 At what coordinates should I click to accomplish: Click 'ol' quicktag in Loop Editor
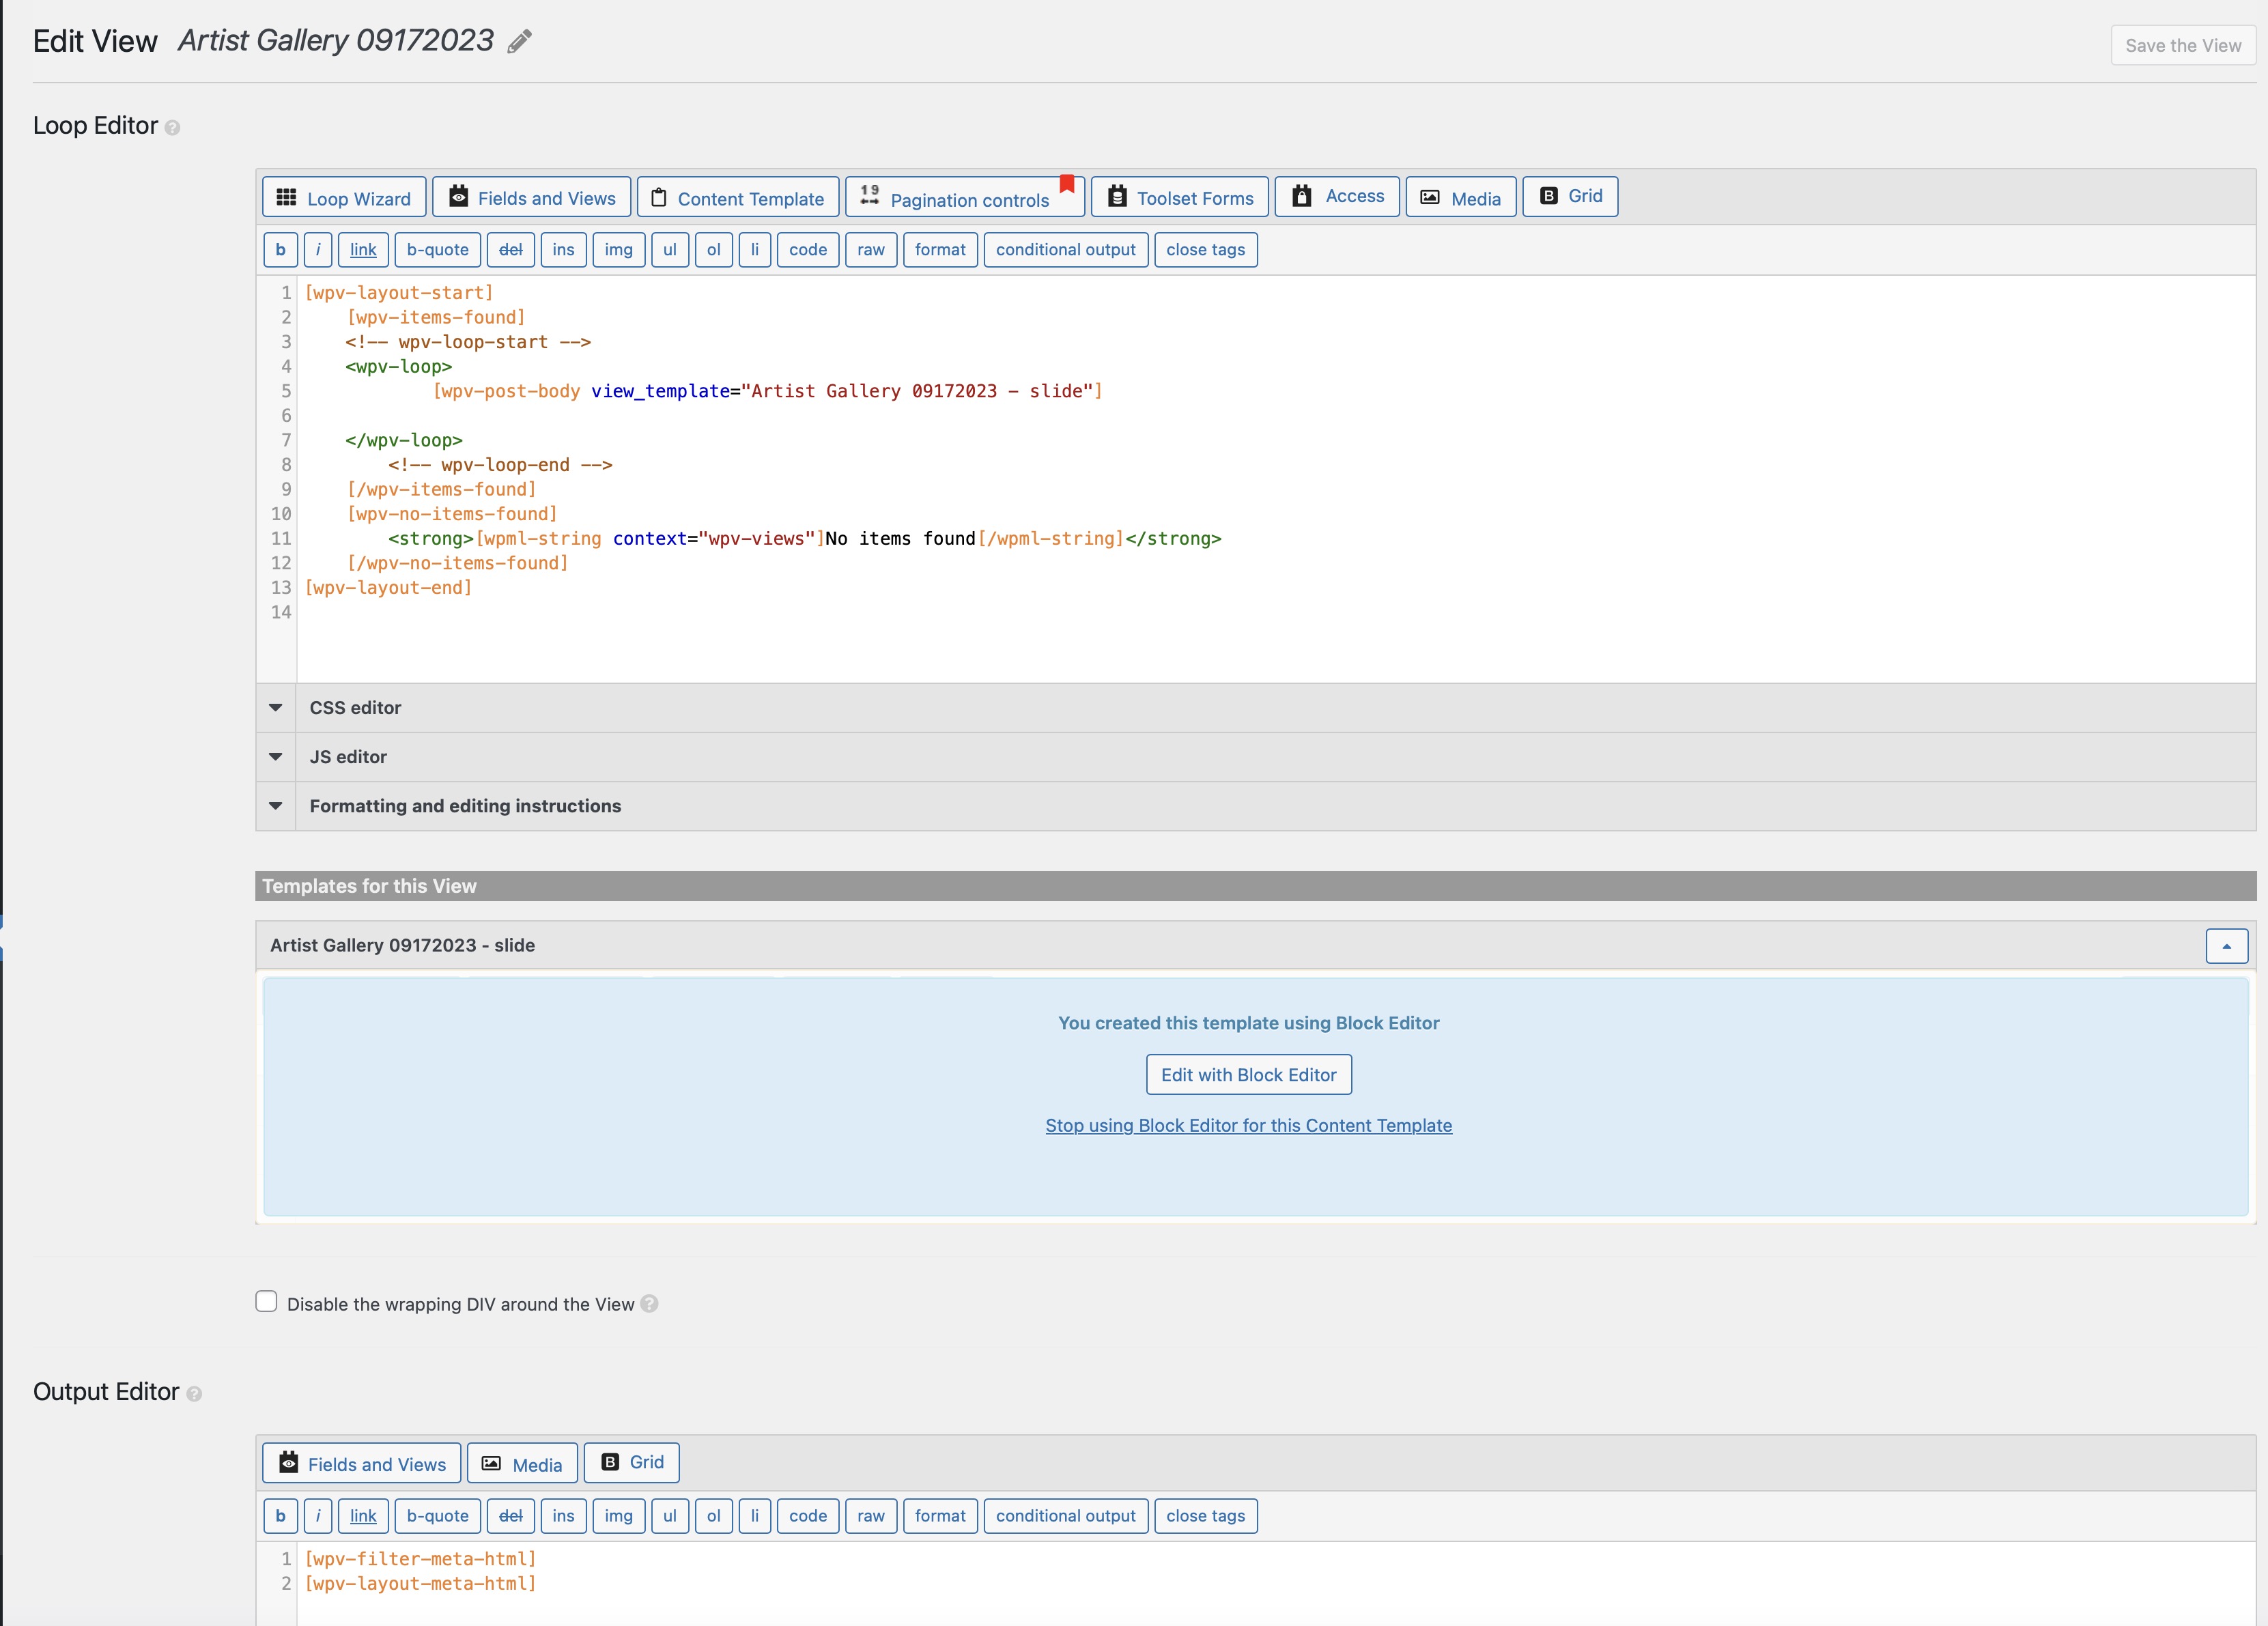pos(714,250)
